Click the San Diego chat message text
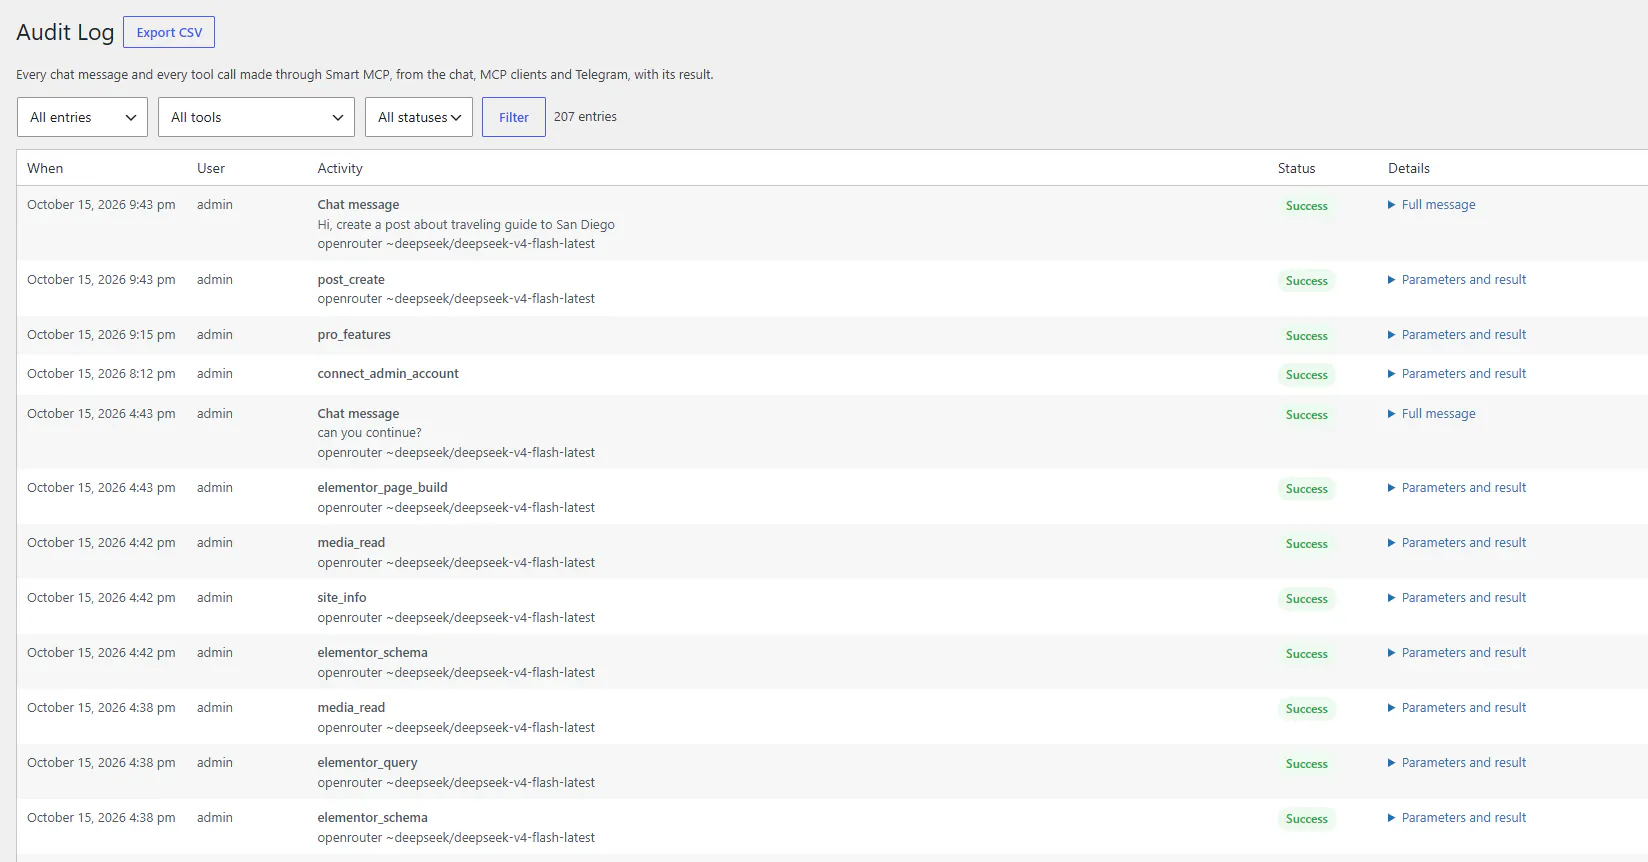Viewport: 1648px width, 862px height. coord(466,225)
